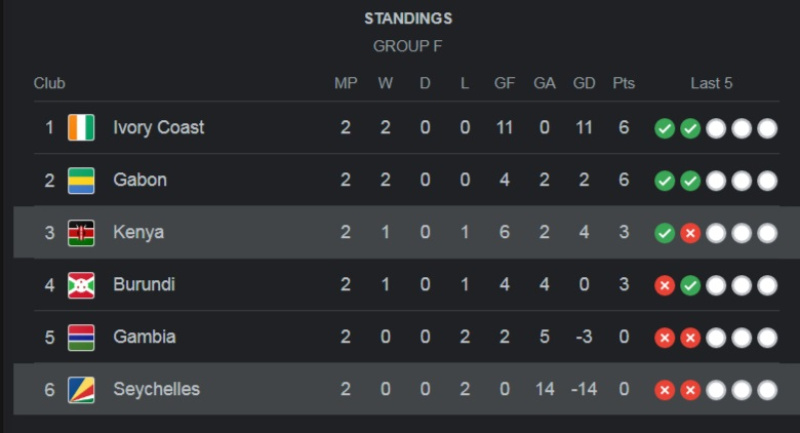The image size is (800, 433).
Task: Click Gabon's last empty match circle
Action: pos(767,181)
